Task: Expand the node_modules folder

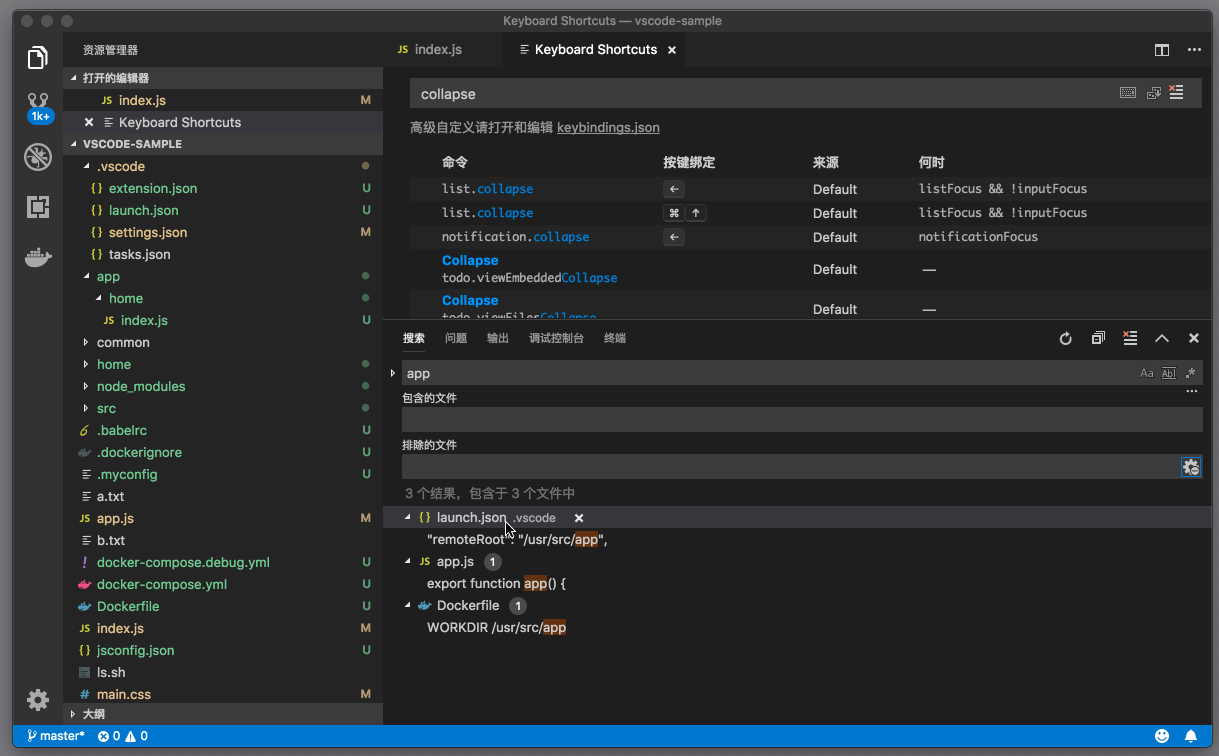Action: pyautogui.click(x=140, y=386)
